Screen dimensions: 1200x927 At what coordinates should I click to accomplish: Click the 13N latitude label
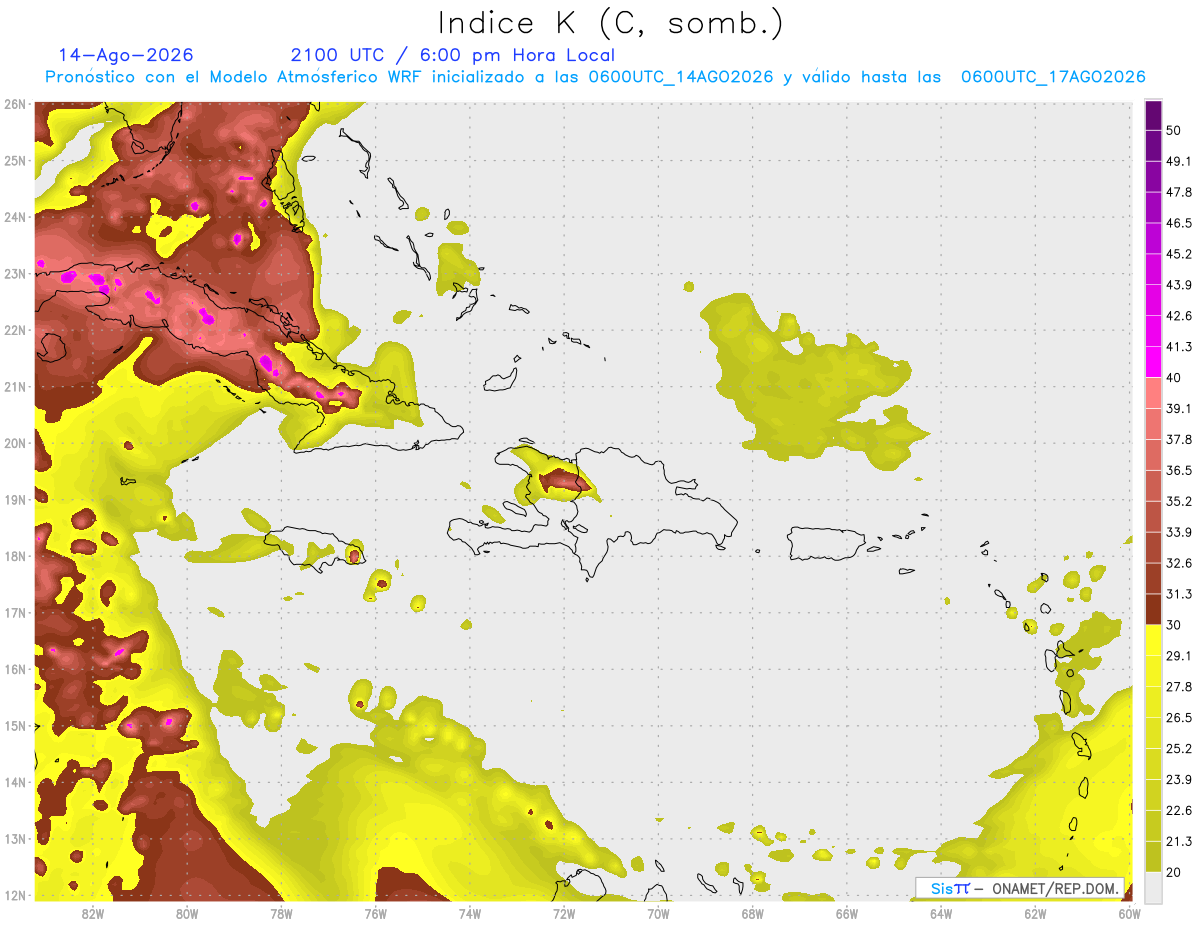15,838
